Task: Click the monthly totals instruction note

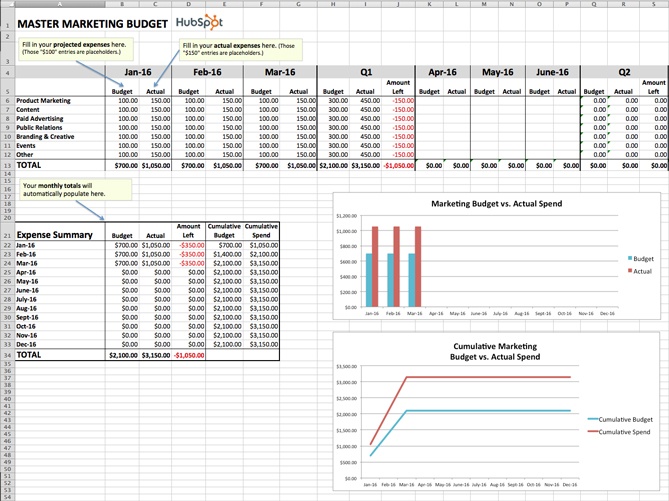Action: (x=64, y=190)
